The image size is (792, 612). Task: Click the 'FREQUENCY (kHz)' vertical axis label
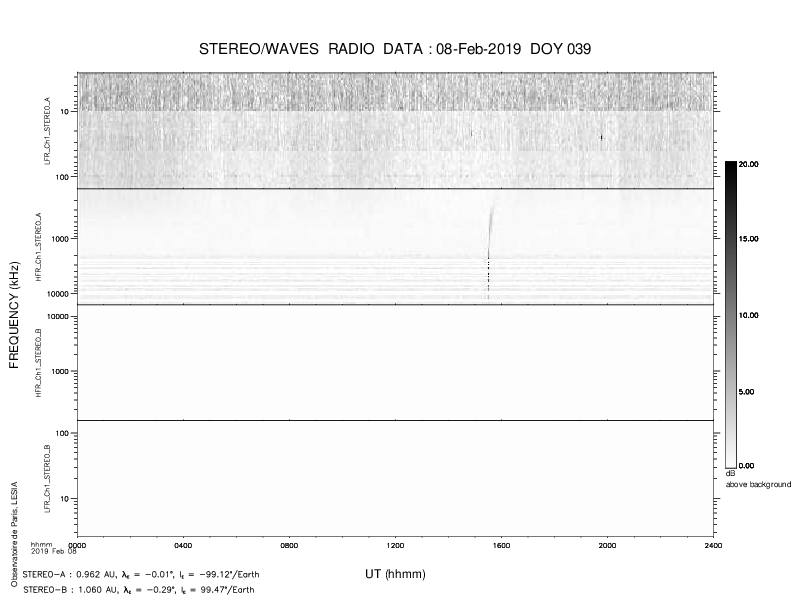[14, 315]
